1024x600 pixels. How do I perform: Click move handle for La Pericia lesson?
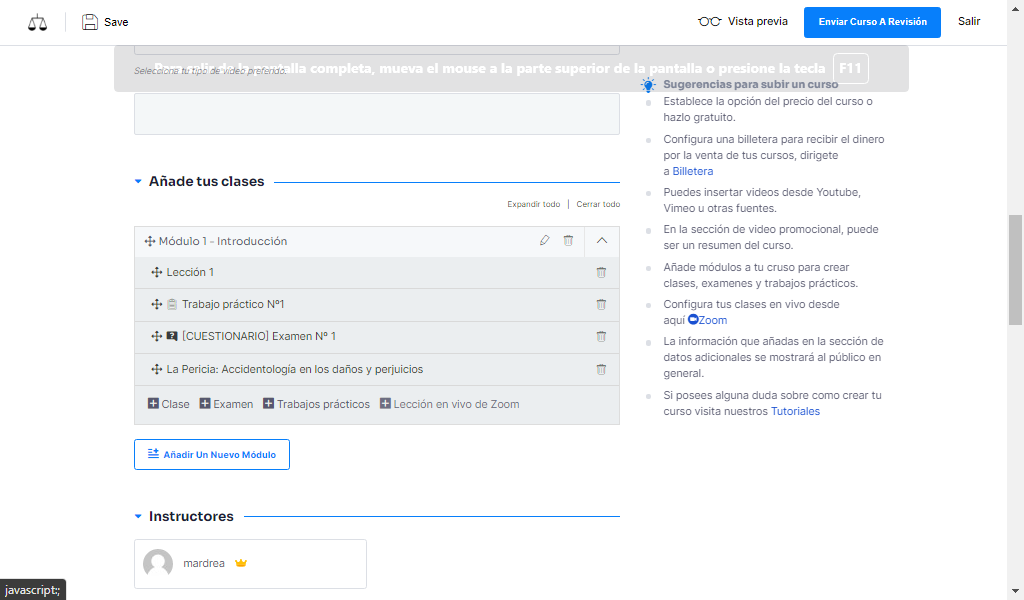(157, 370)
